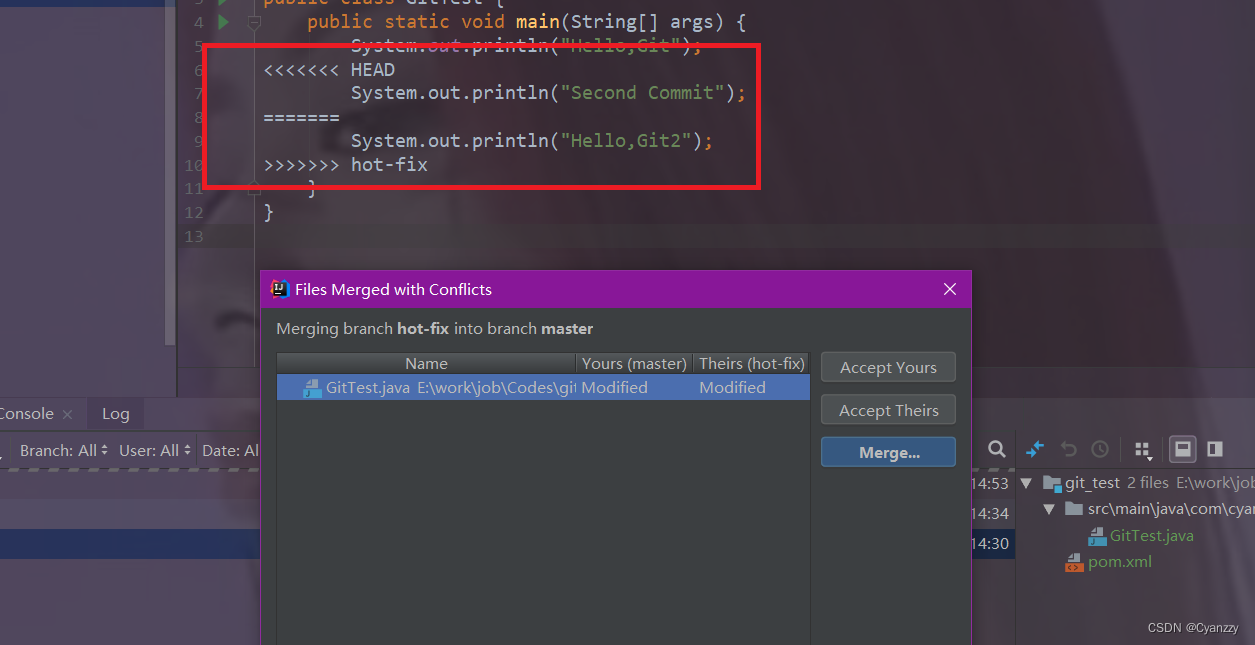Open the Branch: All filter dropdown
Viewport: 1255px width, 645px height.
(65, 450)
